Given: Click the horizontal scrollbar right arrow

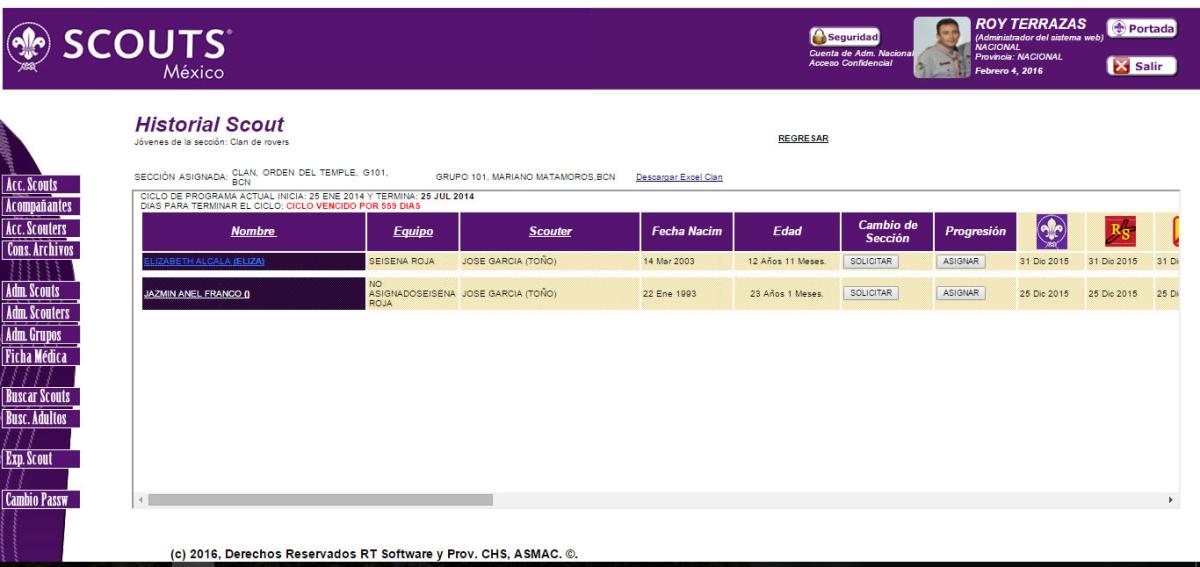Looking at the screenshot, I should click(x=1170, y=499).
